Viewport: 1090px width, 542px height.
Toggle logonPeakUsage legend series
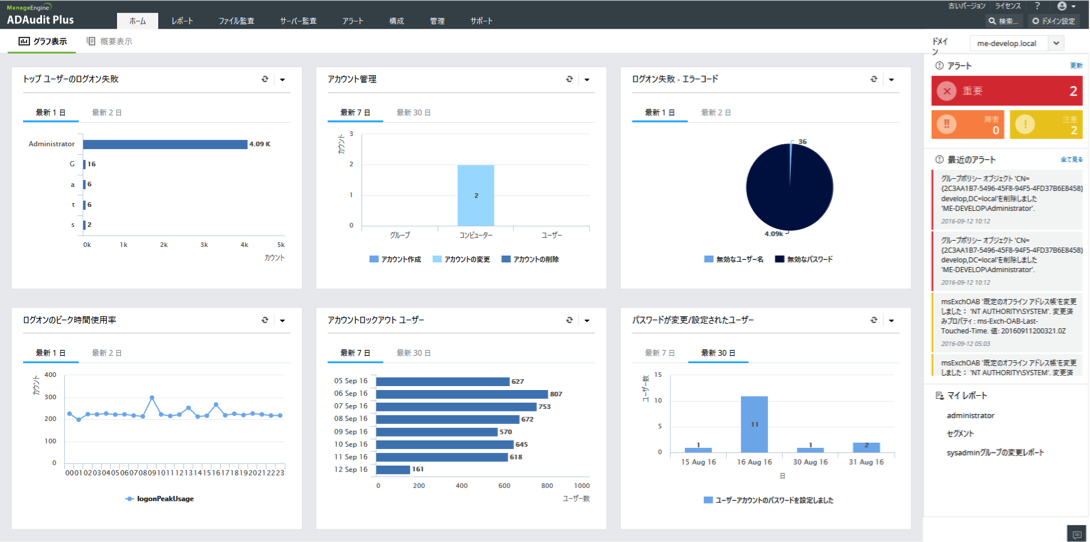[159, 498]
